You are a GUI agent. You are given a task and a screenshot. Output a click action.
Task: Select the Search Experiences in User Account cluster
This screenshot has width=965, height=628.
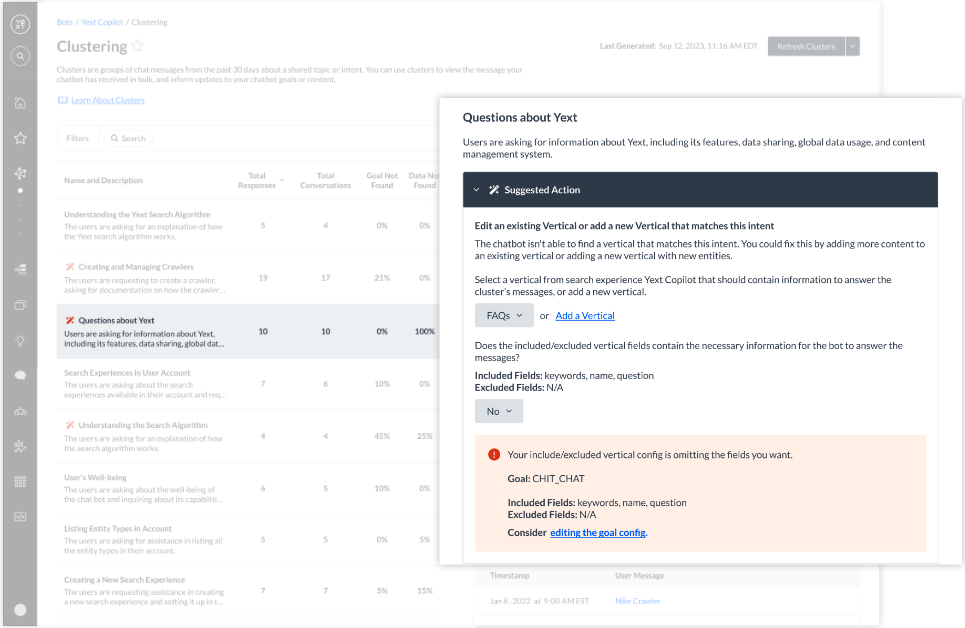247,384
